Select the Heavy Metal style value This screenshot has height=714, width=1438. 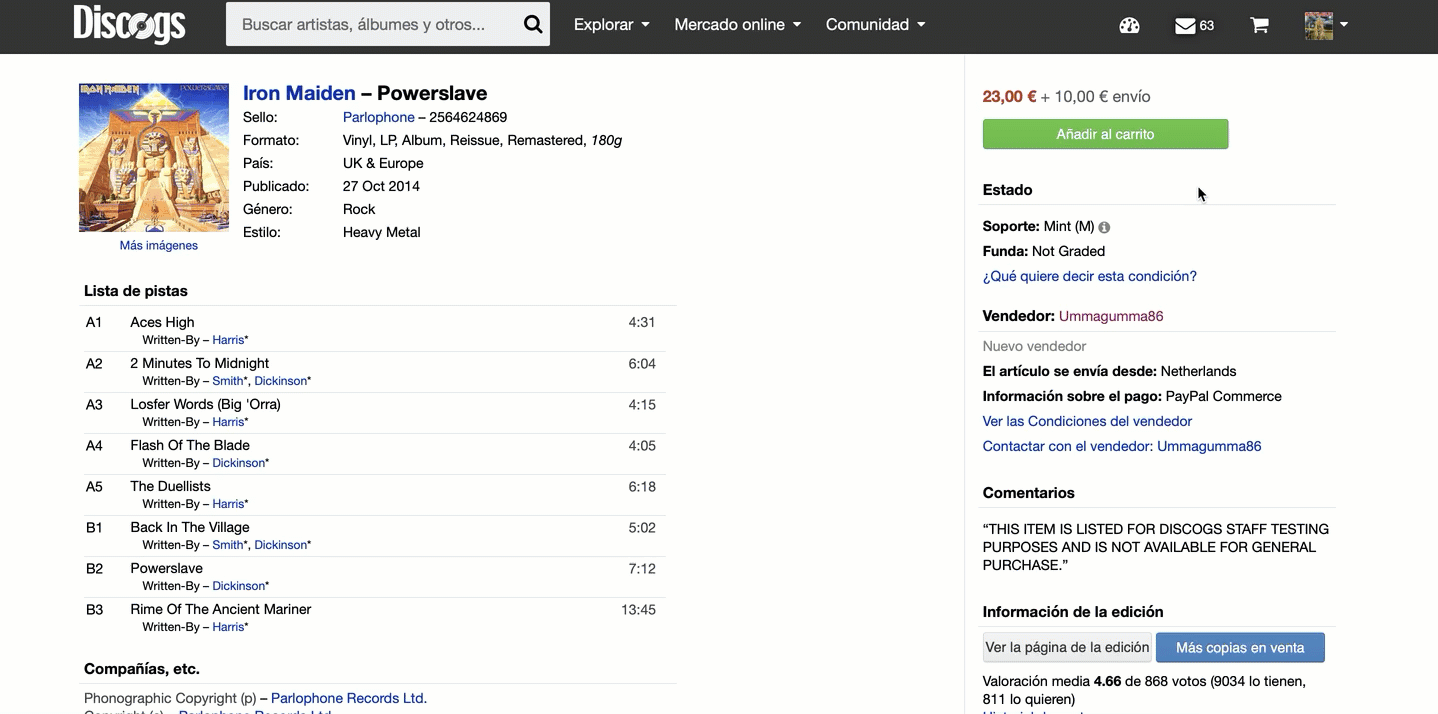pyautogui.click(x=381, y=232)
